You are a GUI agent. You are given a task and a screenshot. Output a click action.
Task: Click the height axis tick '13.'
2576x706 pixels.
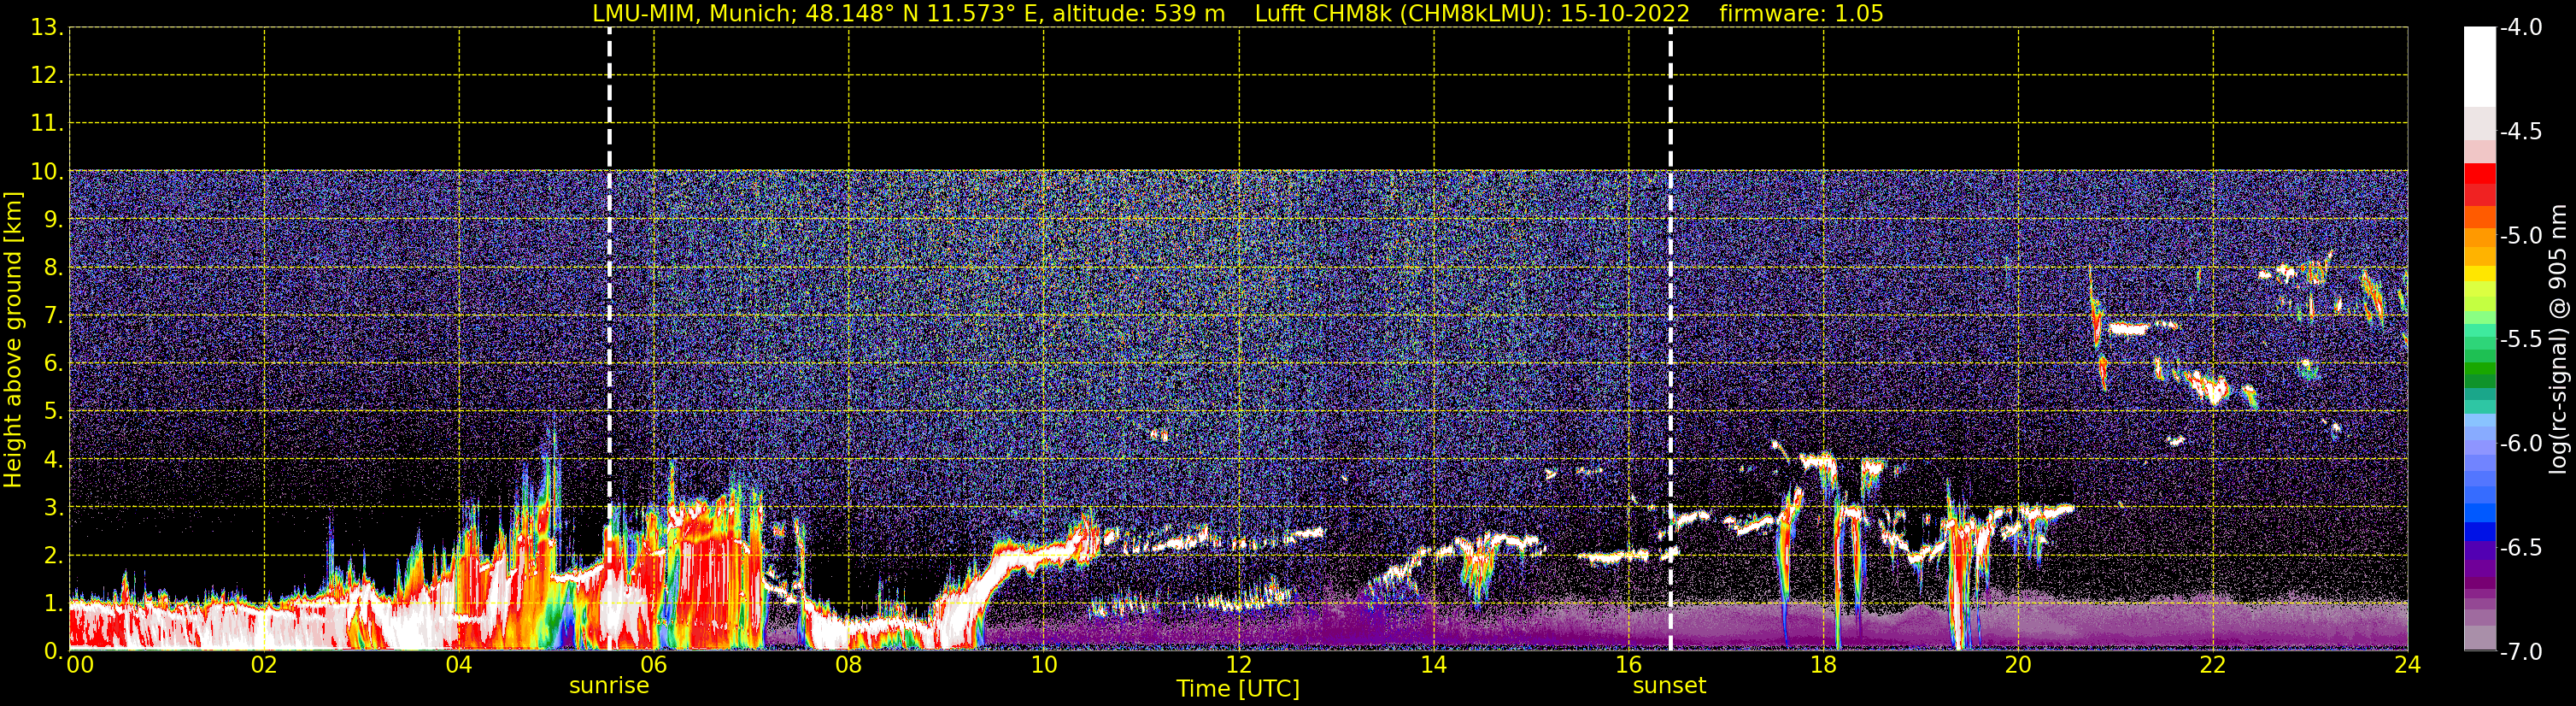48,27
